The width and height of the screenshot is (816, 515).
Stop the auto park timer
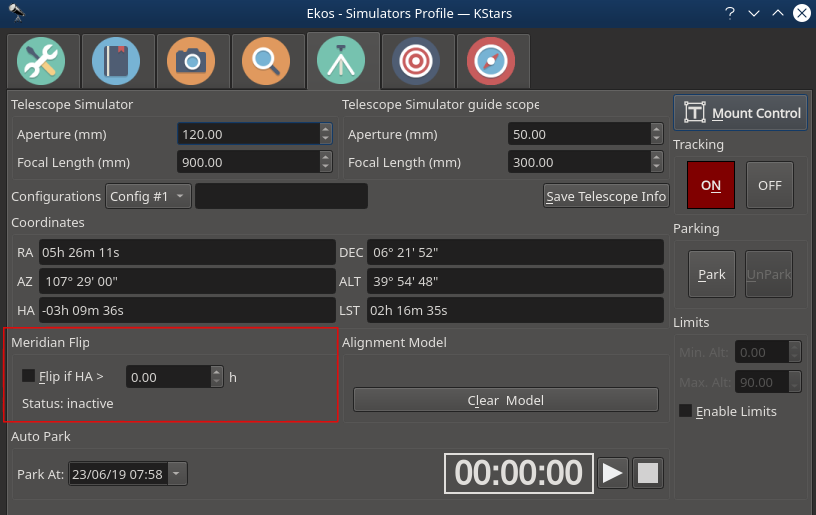click(x=648, y=473)
